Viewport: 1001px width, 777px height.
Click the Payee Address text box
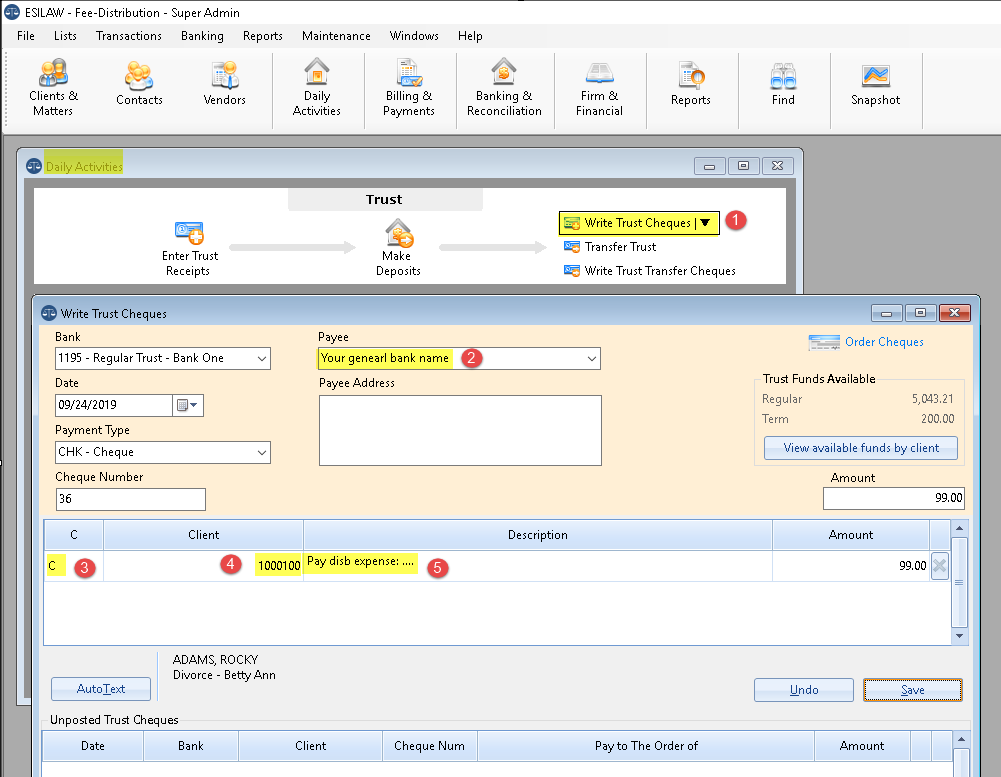click(460, 430)
